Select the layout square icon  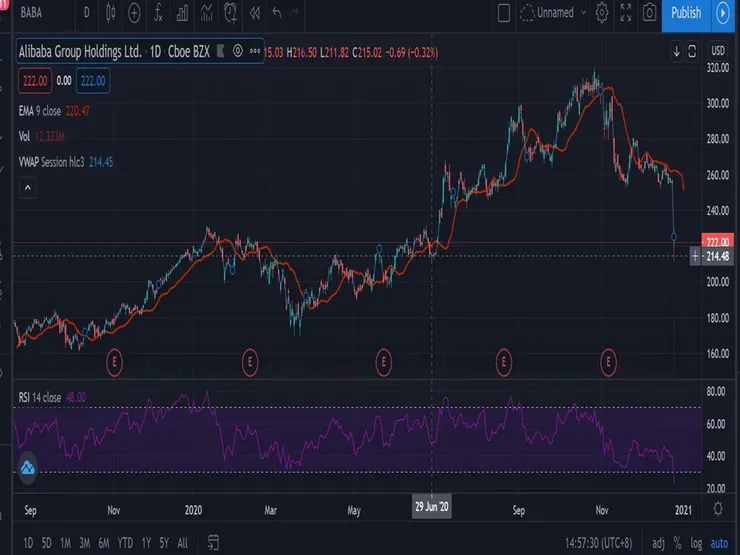(504, 13)
